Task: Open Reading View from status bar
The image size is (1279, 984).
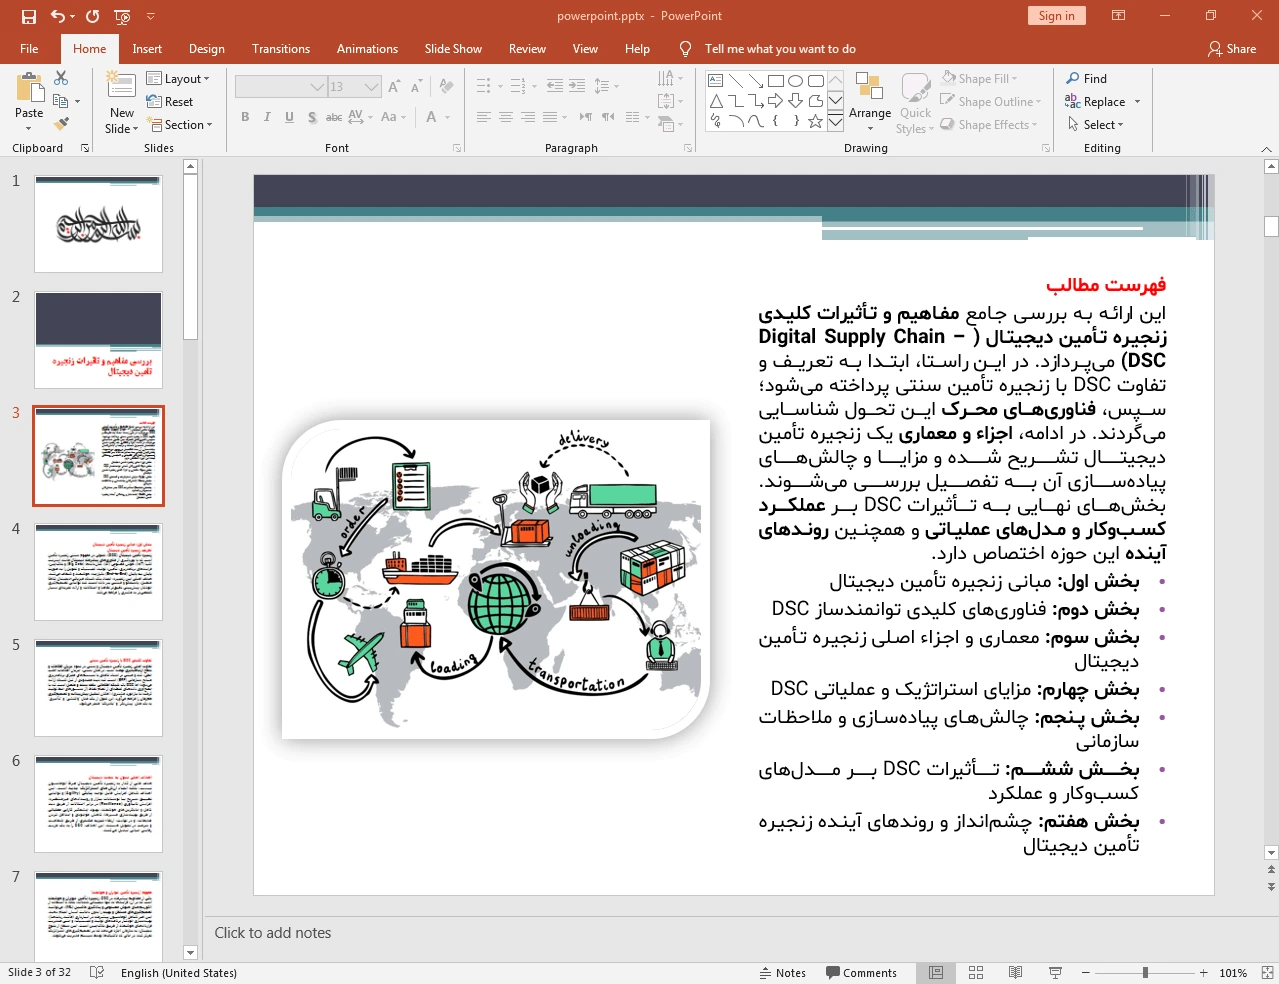Action: click(x=1015, y=973)
